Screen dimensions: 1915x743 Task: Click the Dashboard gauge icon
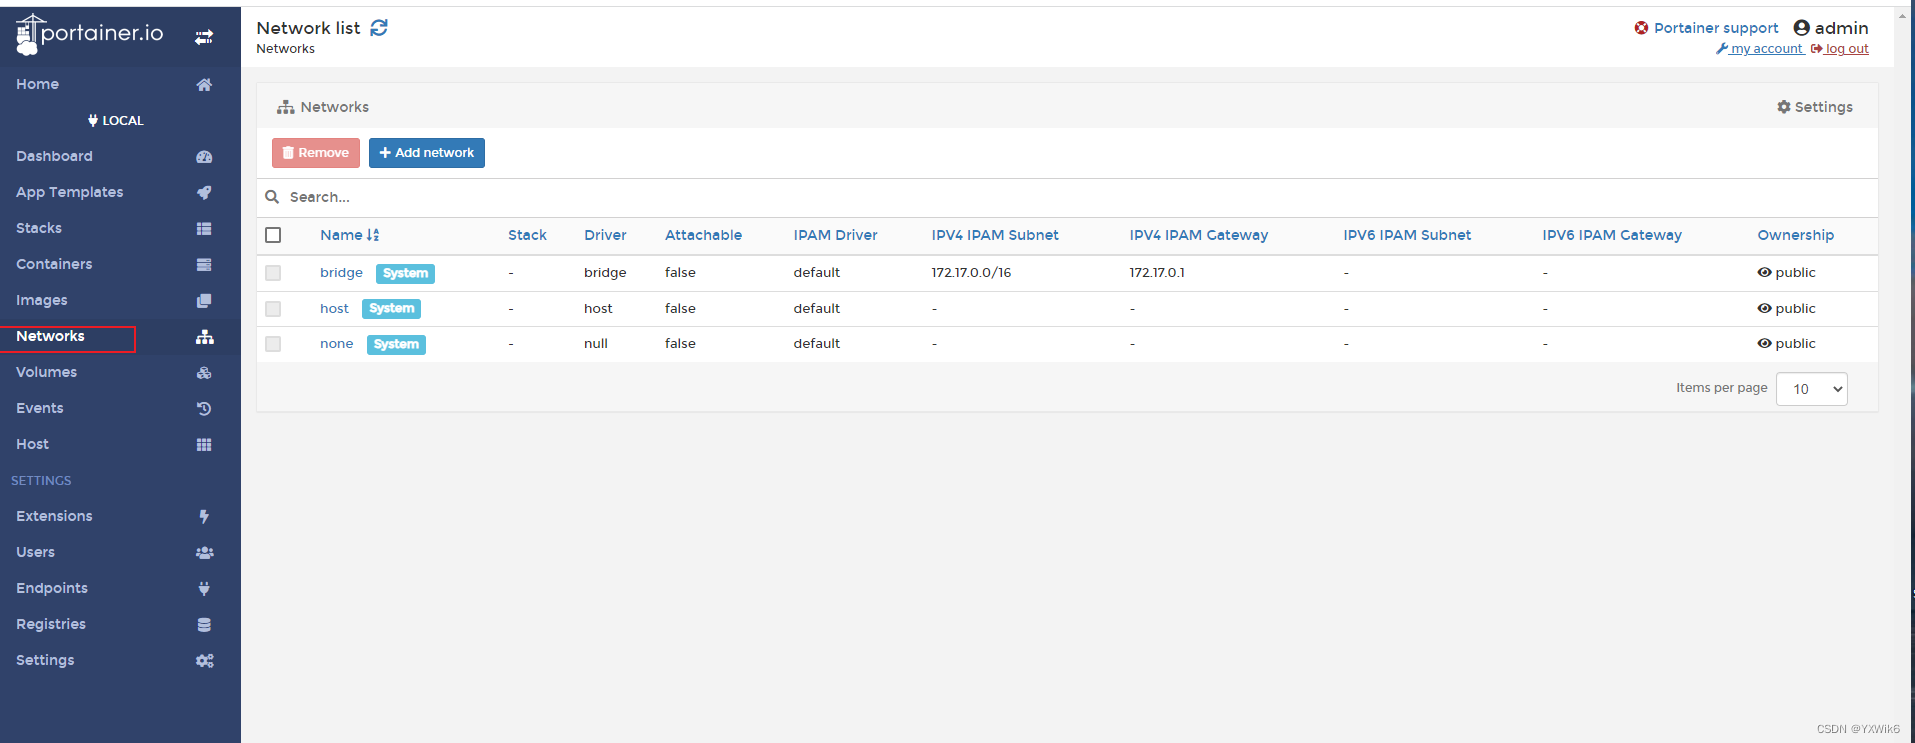click(204, 157)
